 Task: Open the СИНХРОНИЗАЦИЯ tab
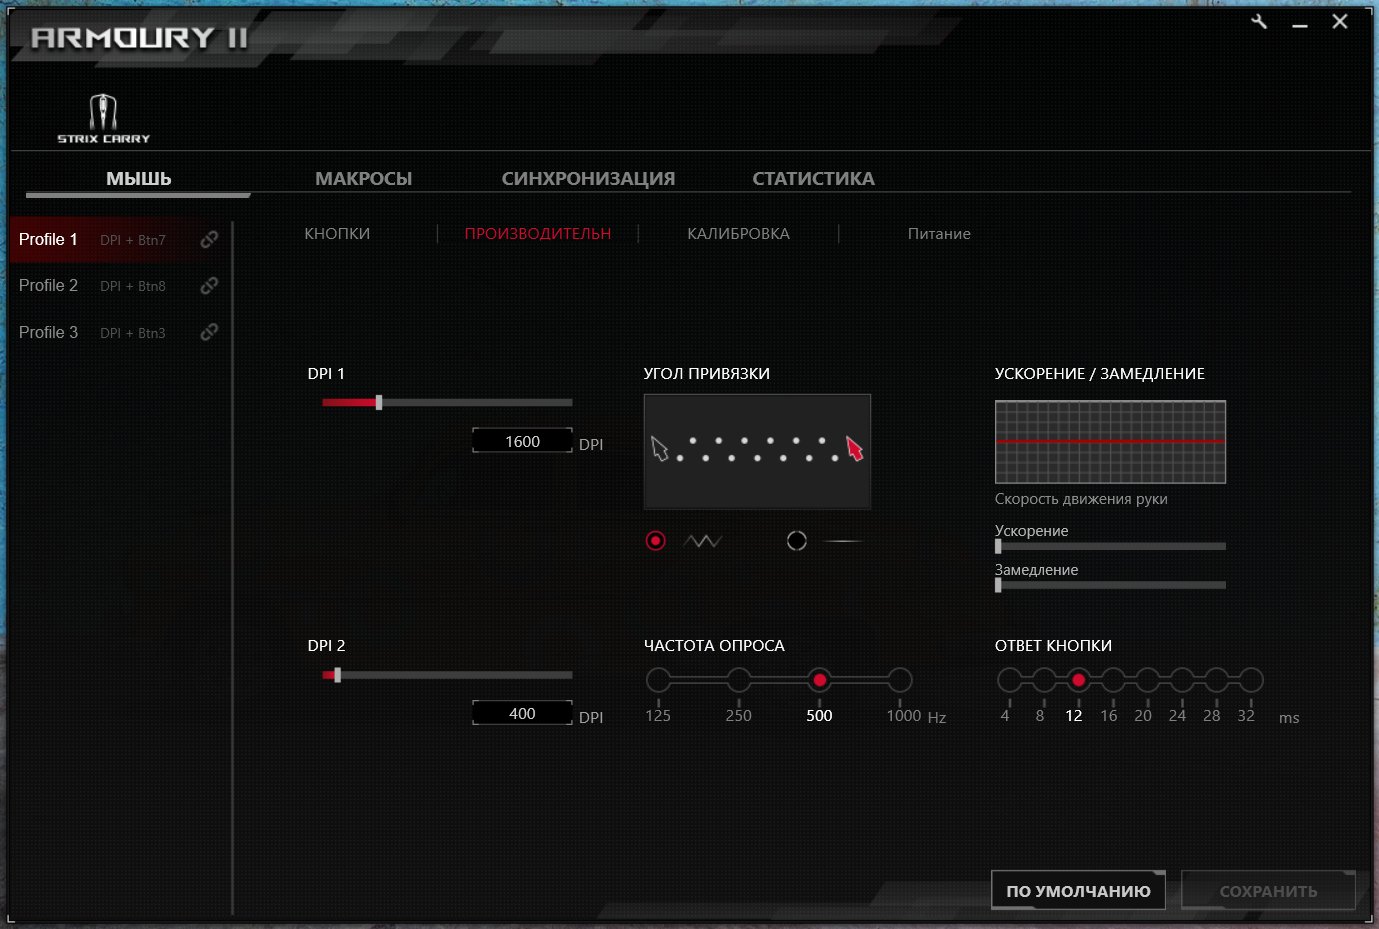pyautogui.click(x=588, y=179)
